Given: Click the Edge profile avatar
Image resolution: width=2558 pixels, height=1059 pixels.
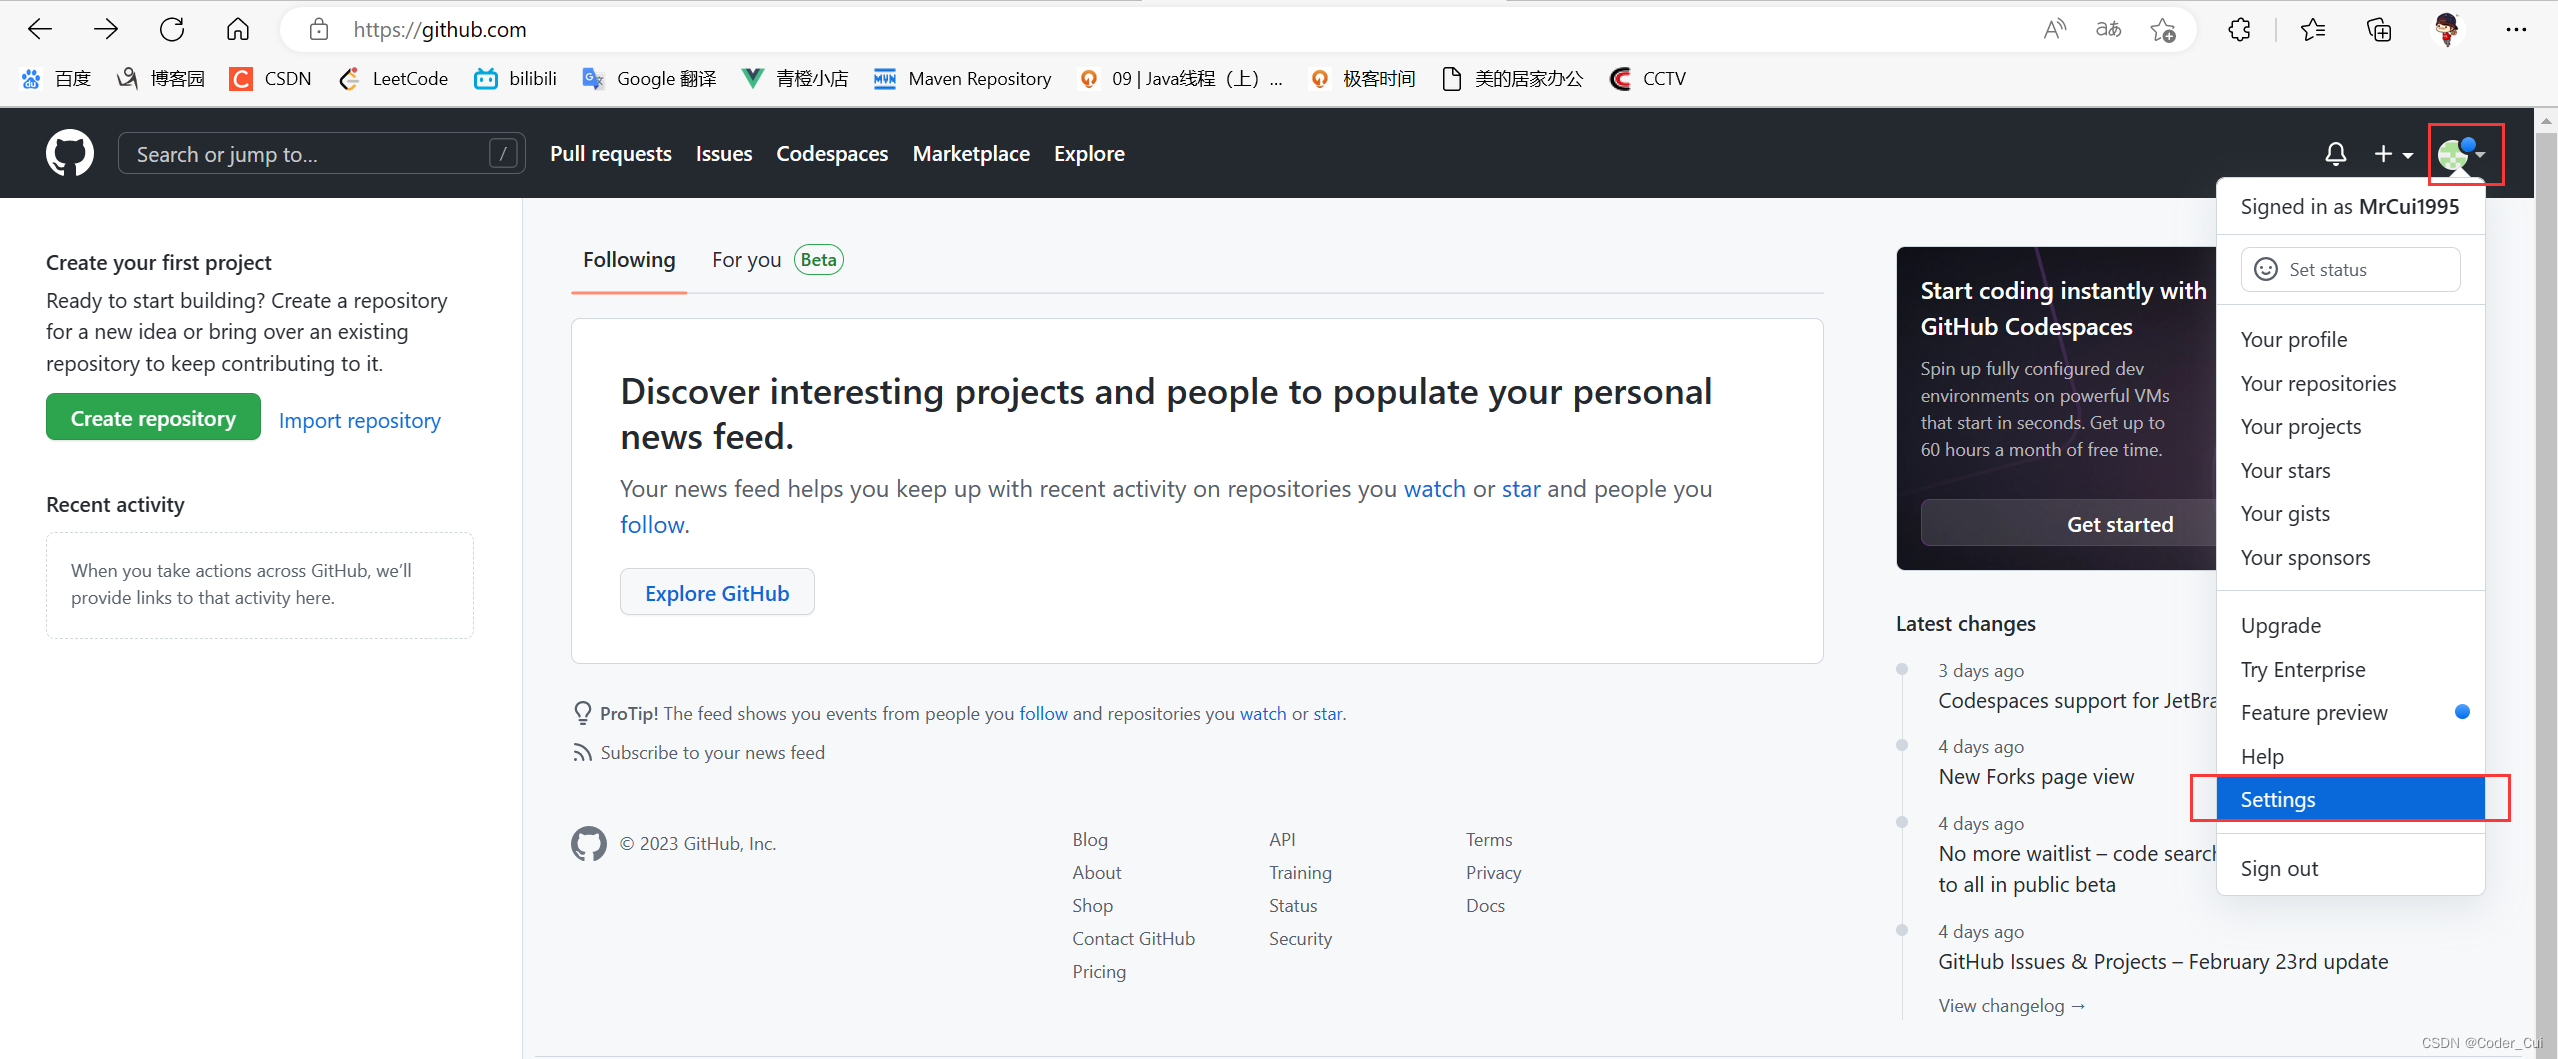Looking at the screenshot, I should click(2447, 30).
